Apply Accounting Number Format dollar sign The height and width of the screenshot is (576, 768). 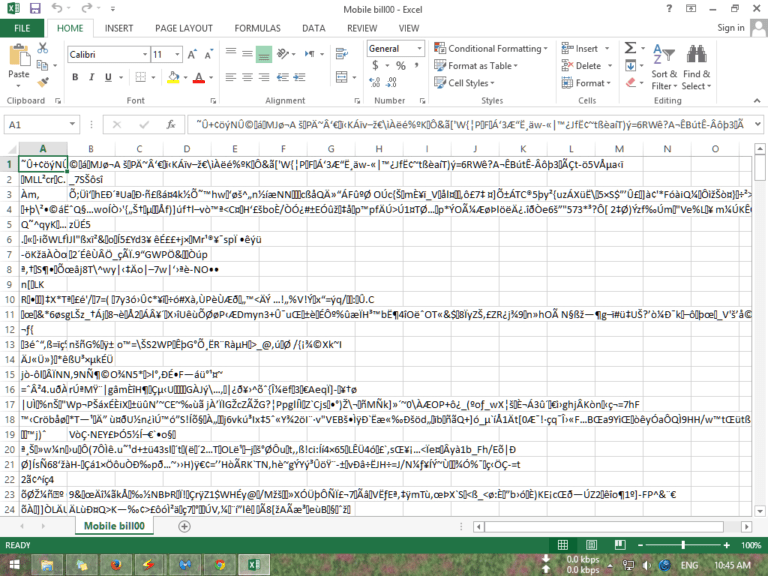click(375, 65)
